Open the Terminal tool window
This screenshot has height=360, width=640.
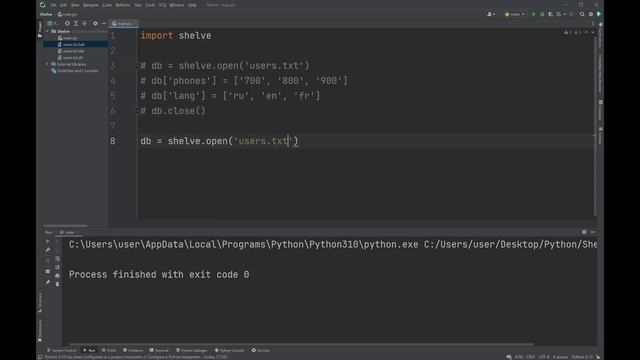tap(159, 350)
